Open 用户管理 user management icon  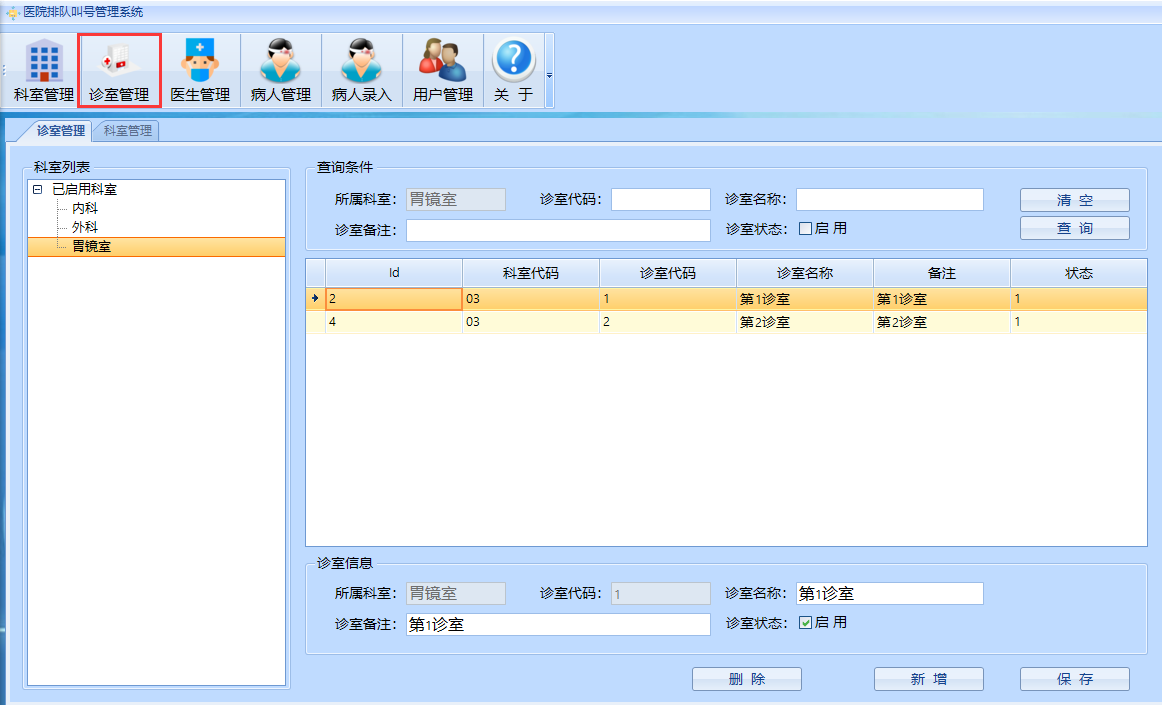442,70
